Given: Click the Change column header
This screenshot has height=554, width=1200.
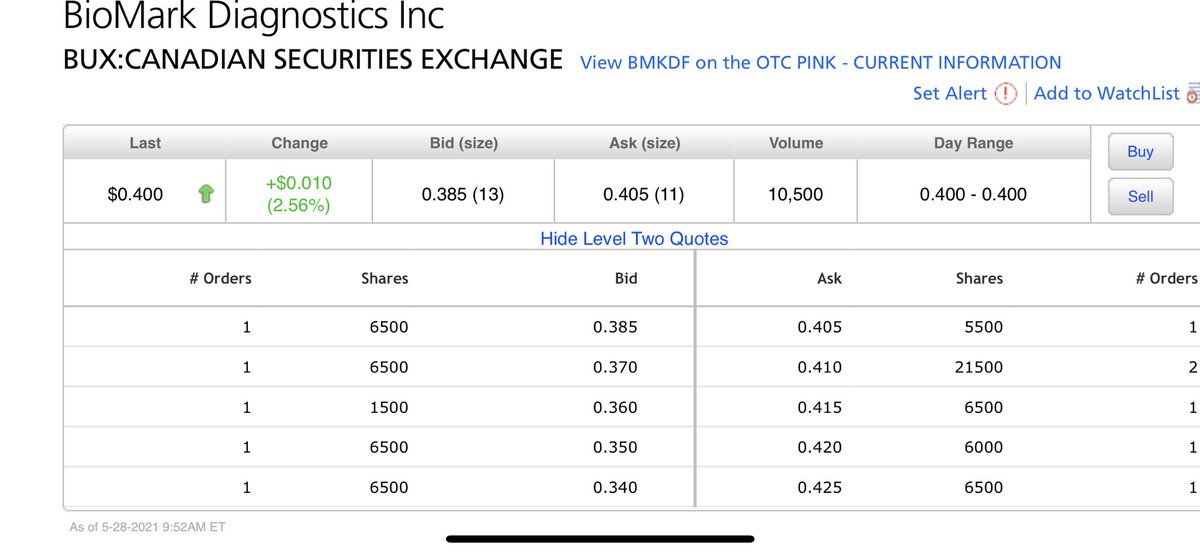Looking at the screenshot, I should point(299,143).
